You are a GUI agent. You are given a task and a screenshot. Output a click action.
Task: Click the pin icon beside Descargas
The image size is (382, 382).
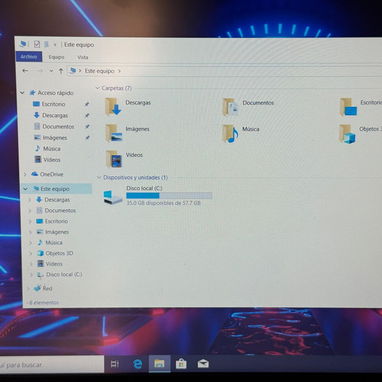(x=87, y=115)
